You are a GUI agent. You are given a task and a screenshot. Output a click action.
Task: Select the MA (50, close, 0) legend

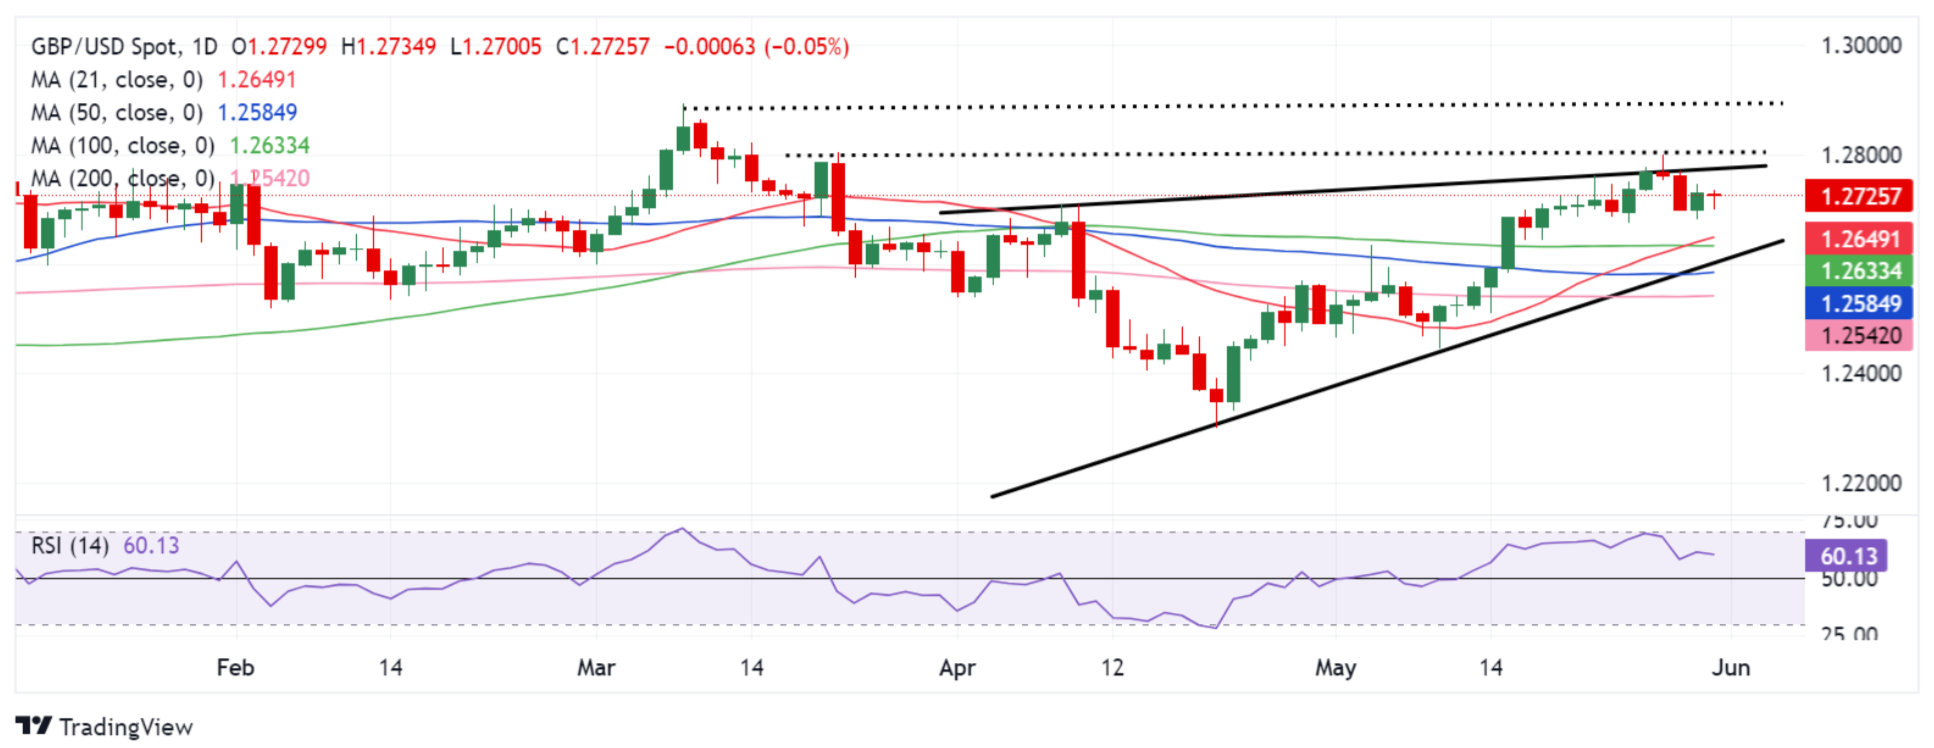[116, 113]
